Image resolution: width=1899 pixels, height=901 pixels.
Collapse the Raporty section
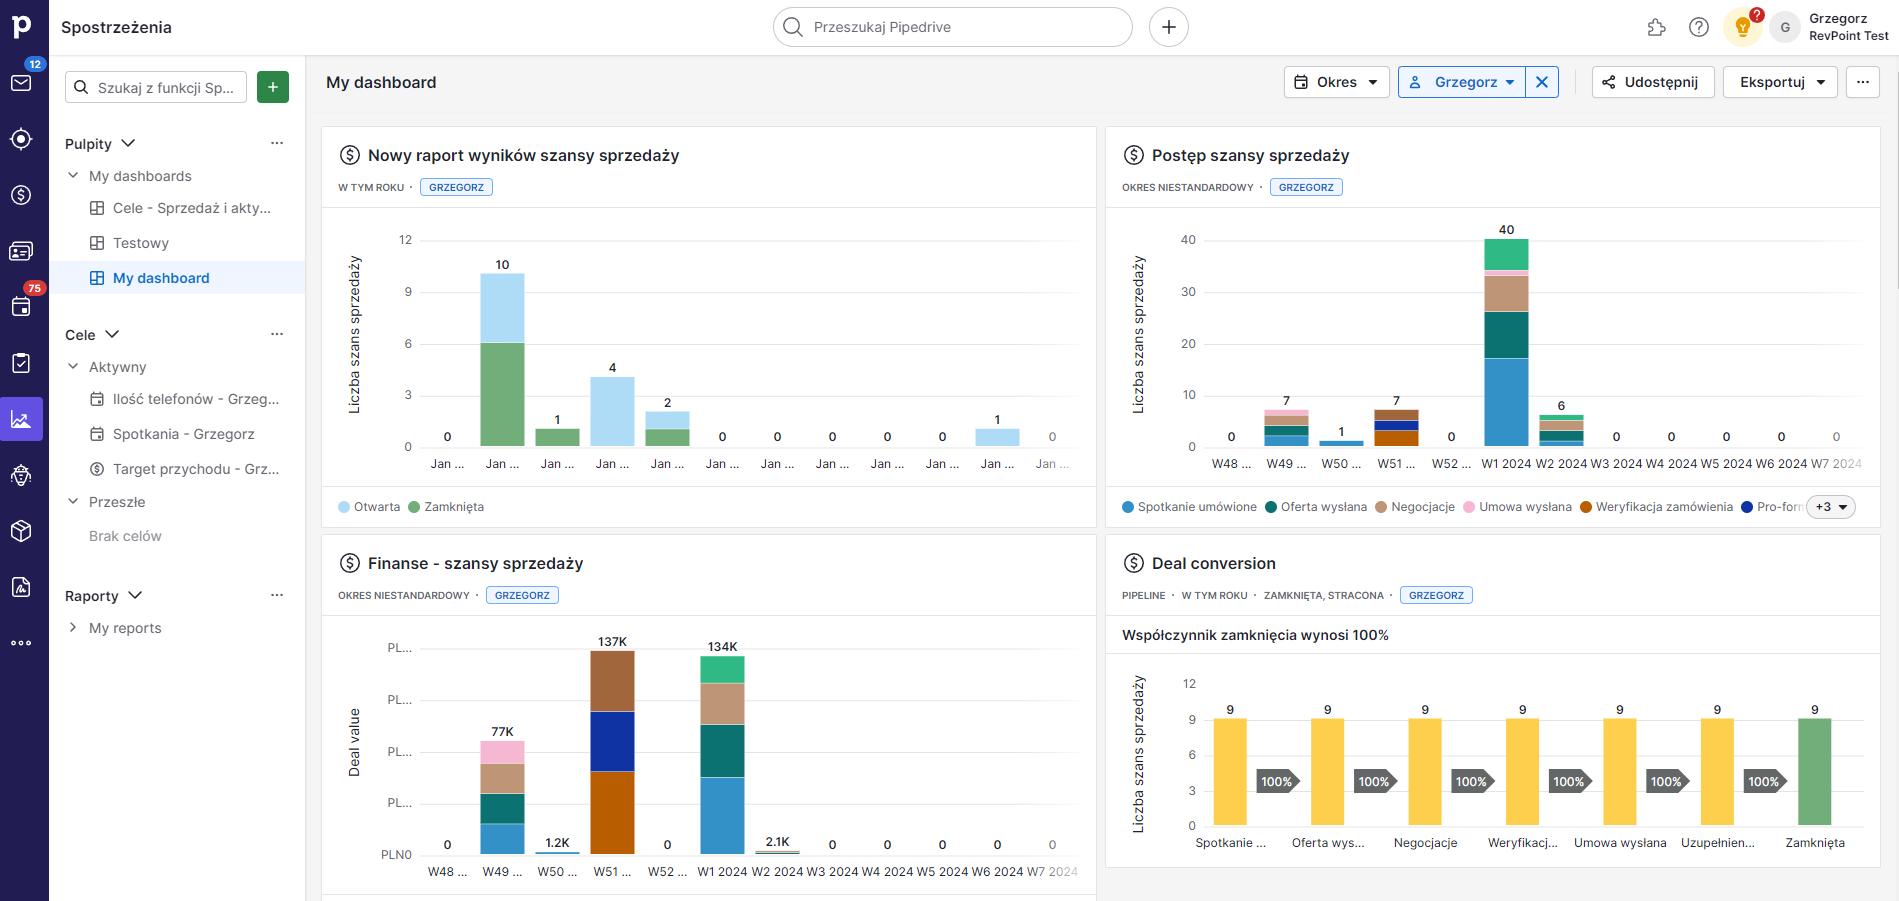(135, 595)
